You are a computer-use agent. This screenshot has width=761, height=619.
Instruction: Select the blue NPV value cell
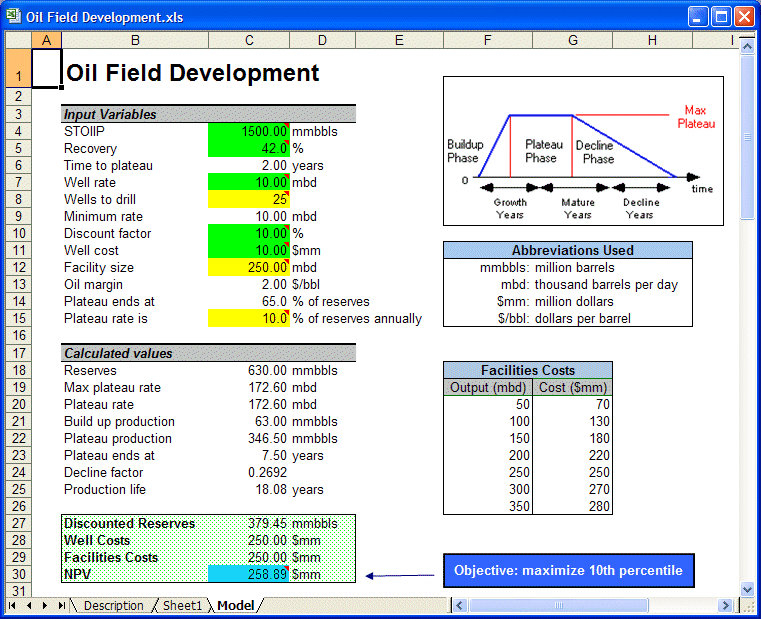coord(249,574)
